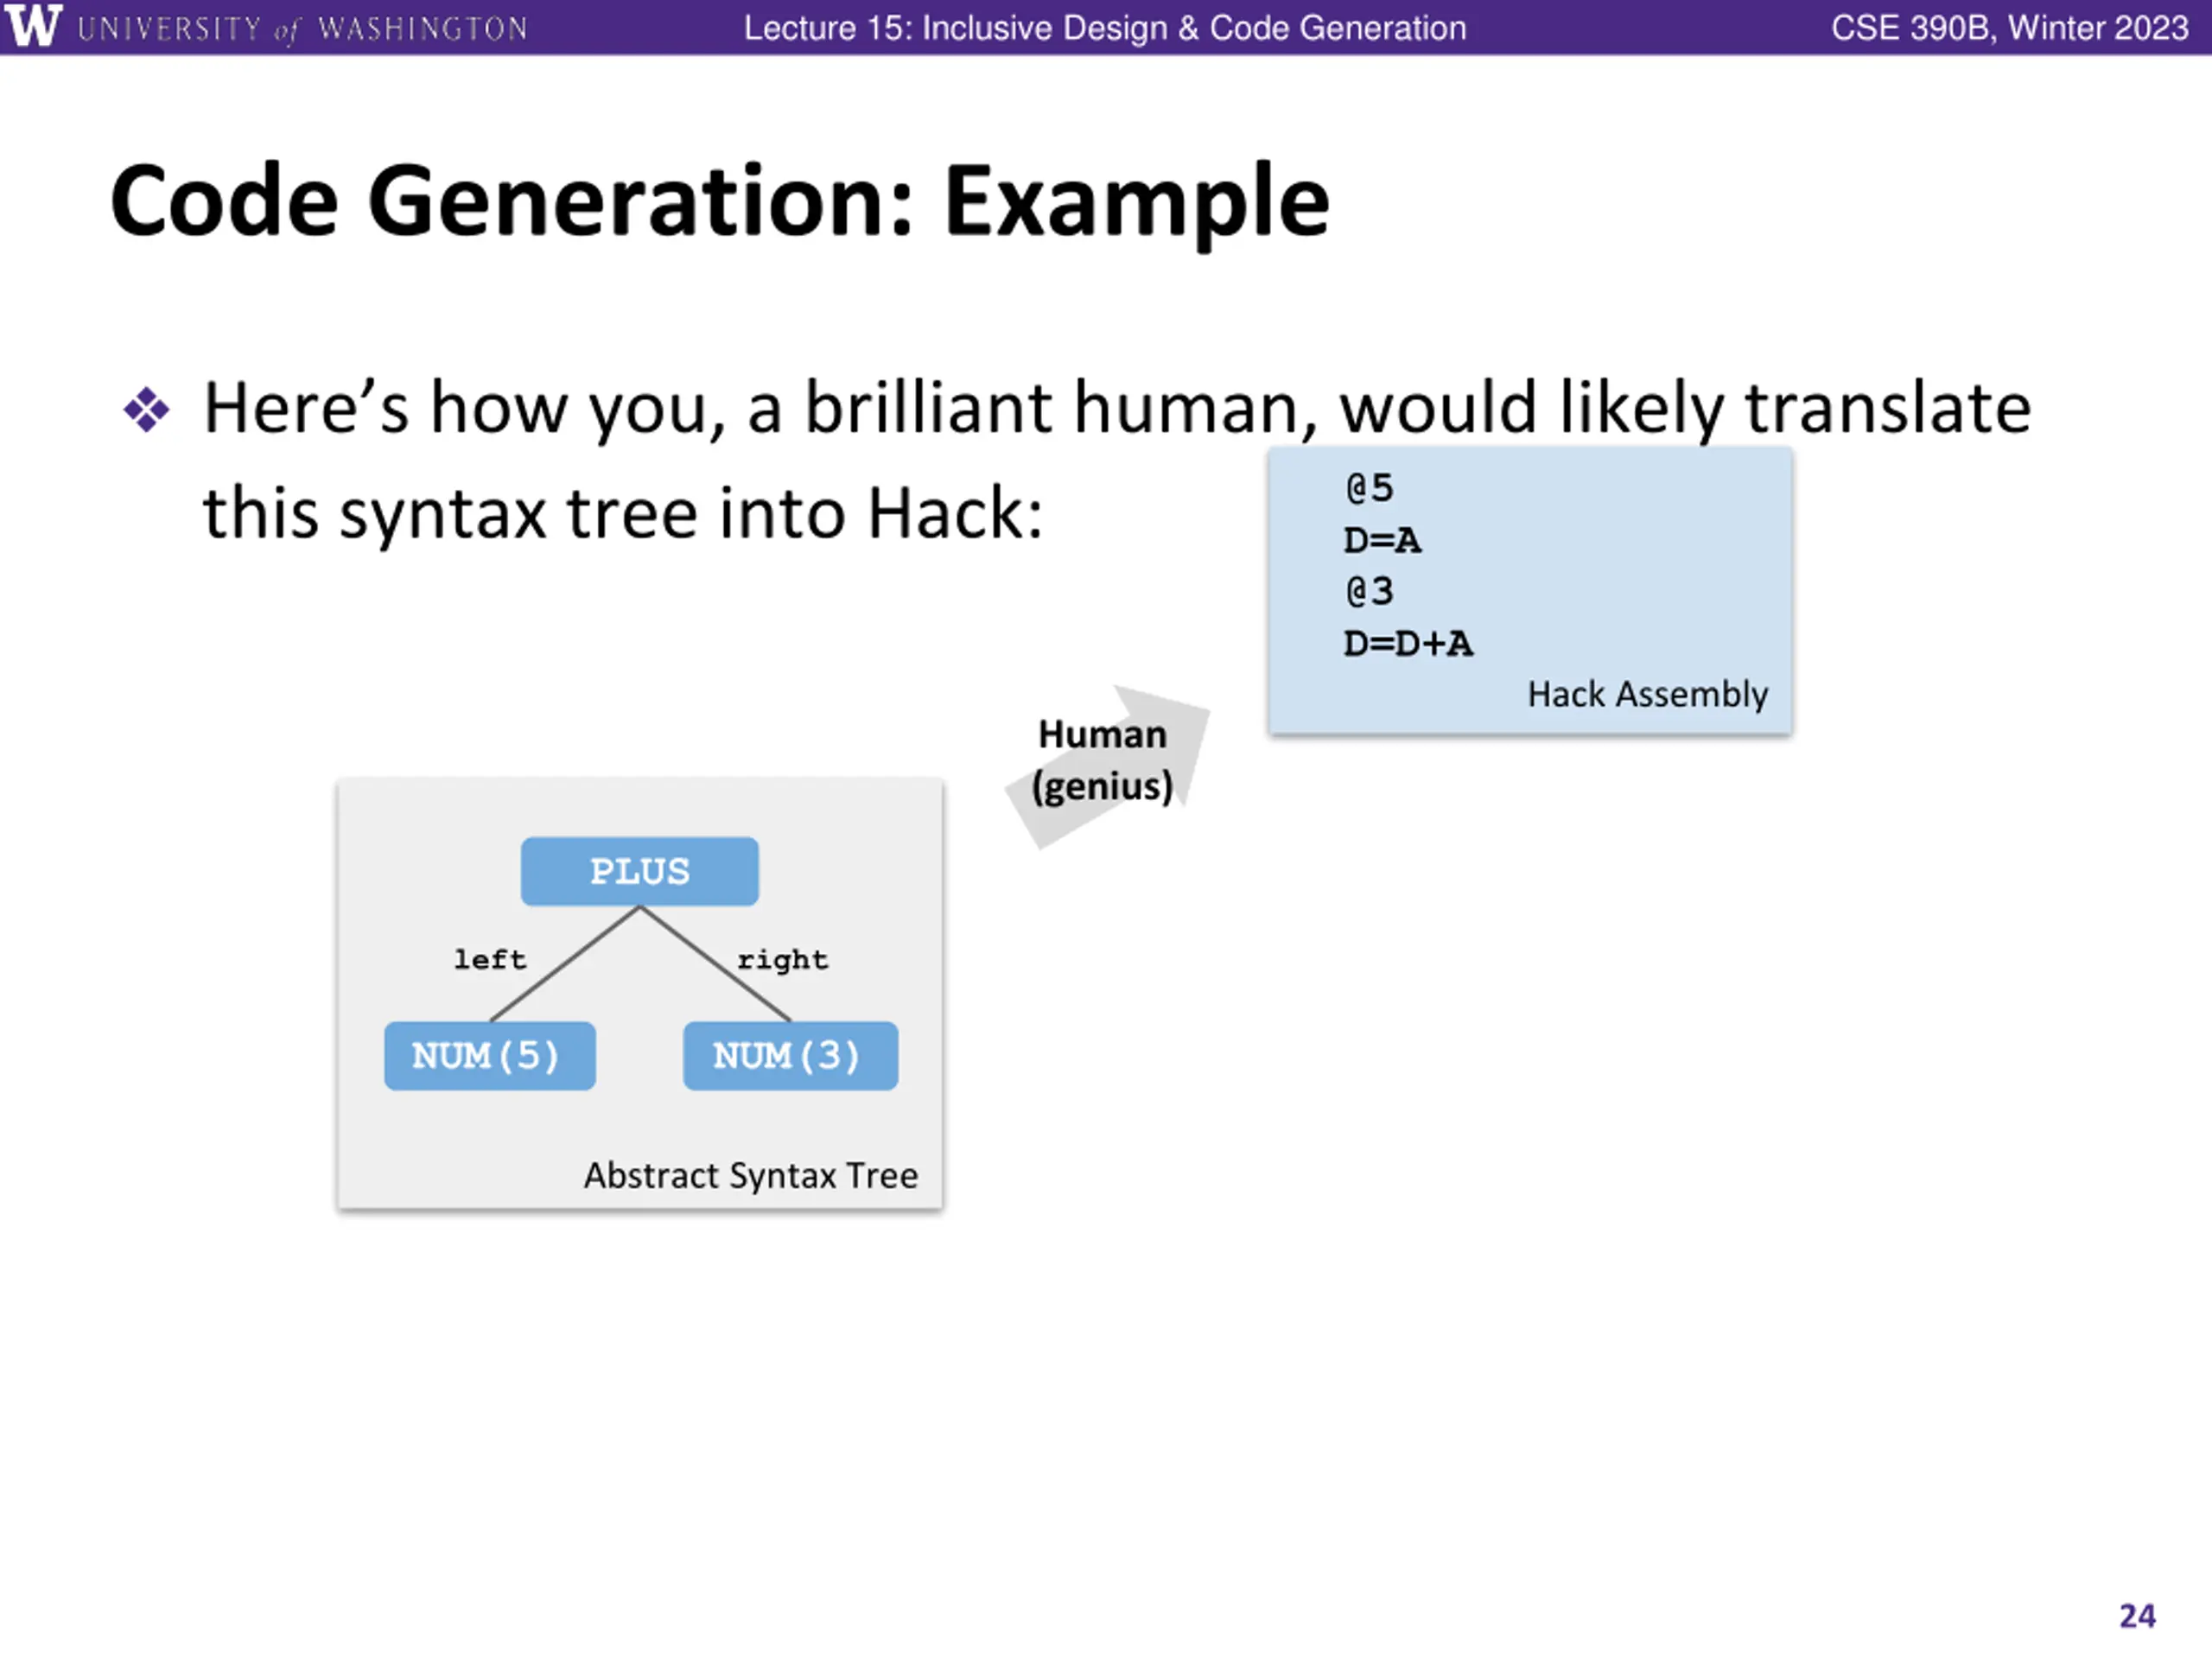Click the 'D=D+A' assembly line
Image resolution: width=2212 pixels, height=1659 pixels.
(x=1408, y=643)
